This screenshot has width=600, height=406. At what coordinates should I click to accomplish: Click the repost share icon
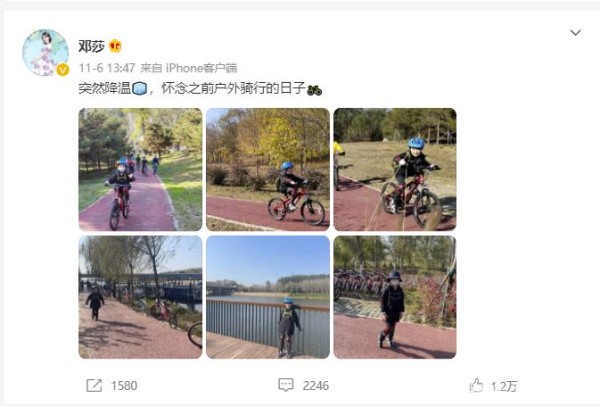(94, 385)
